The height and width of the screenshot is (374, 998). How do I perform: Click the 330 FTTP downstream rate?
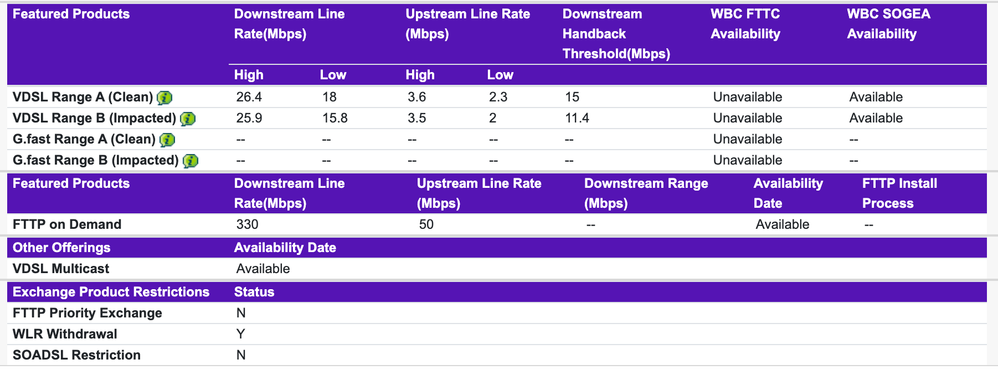247,225
